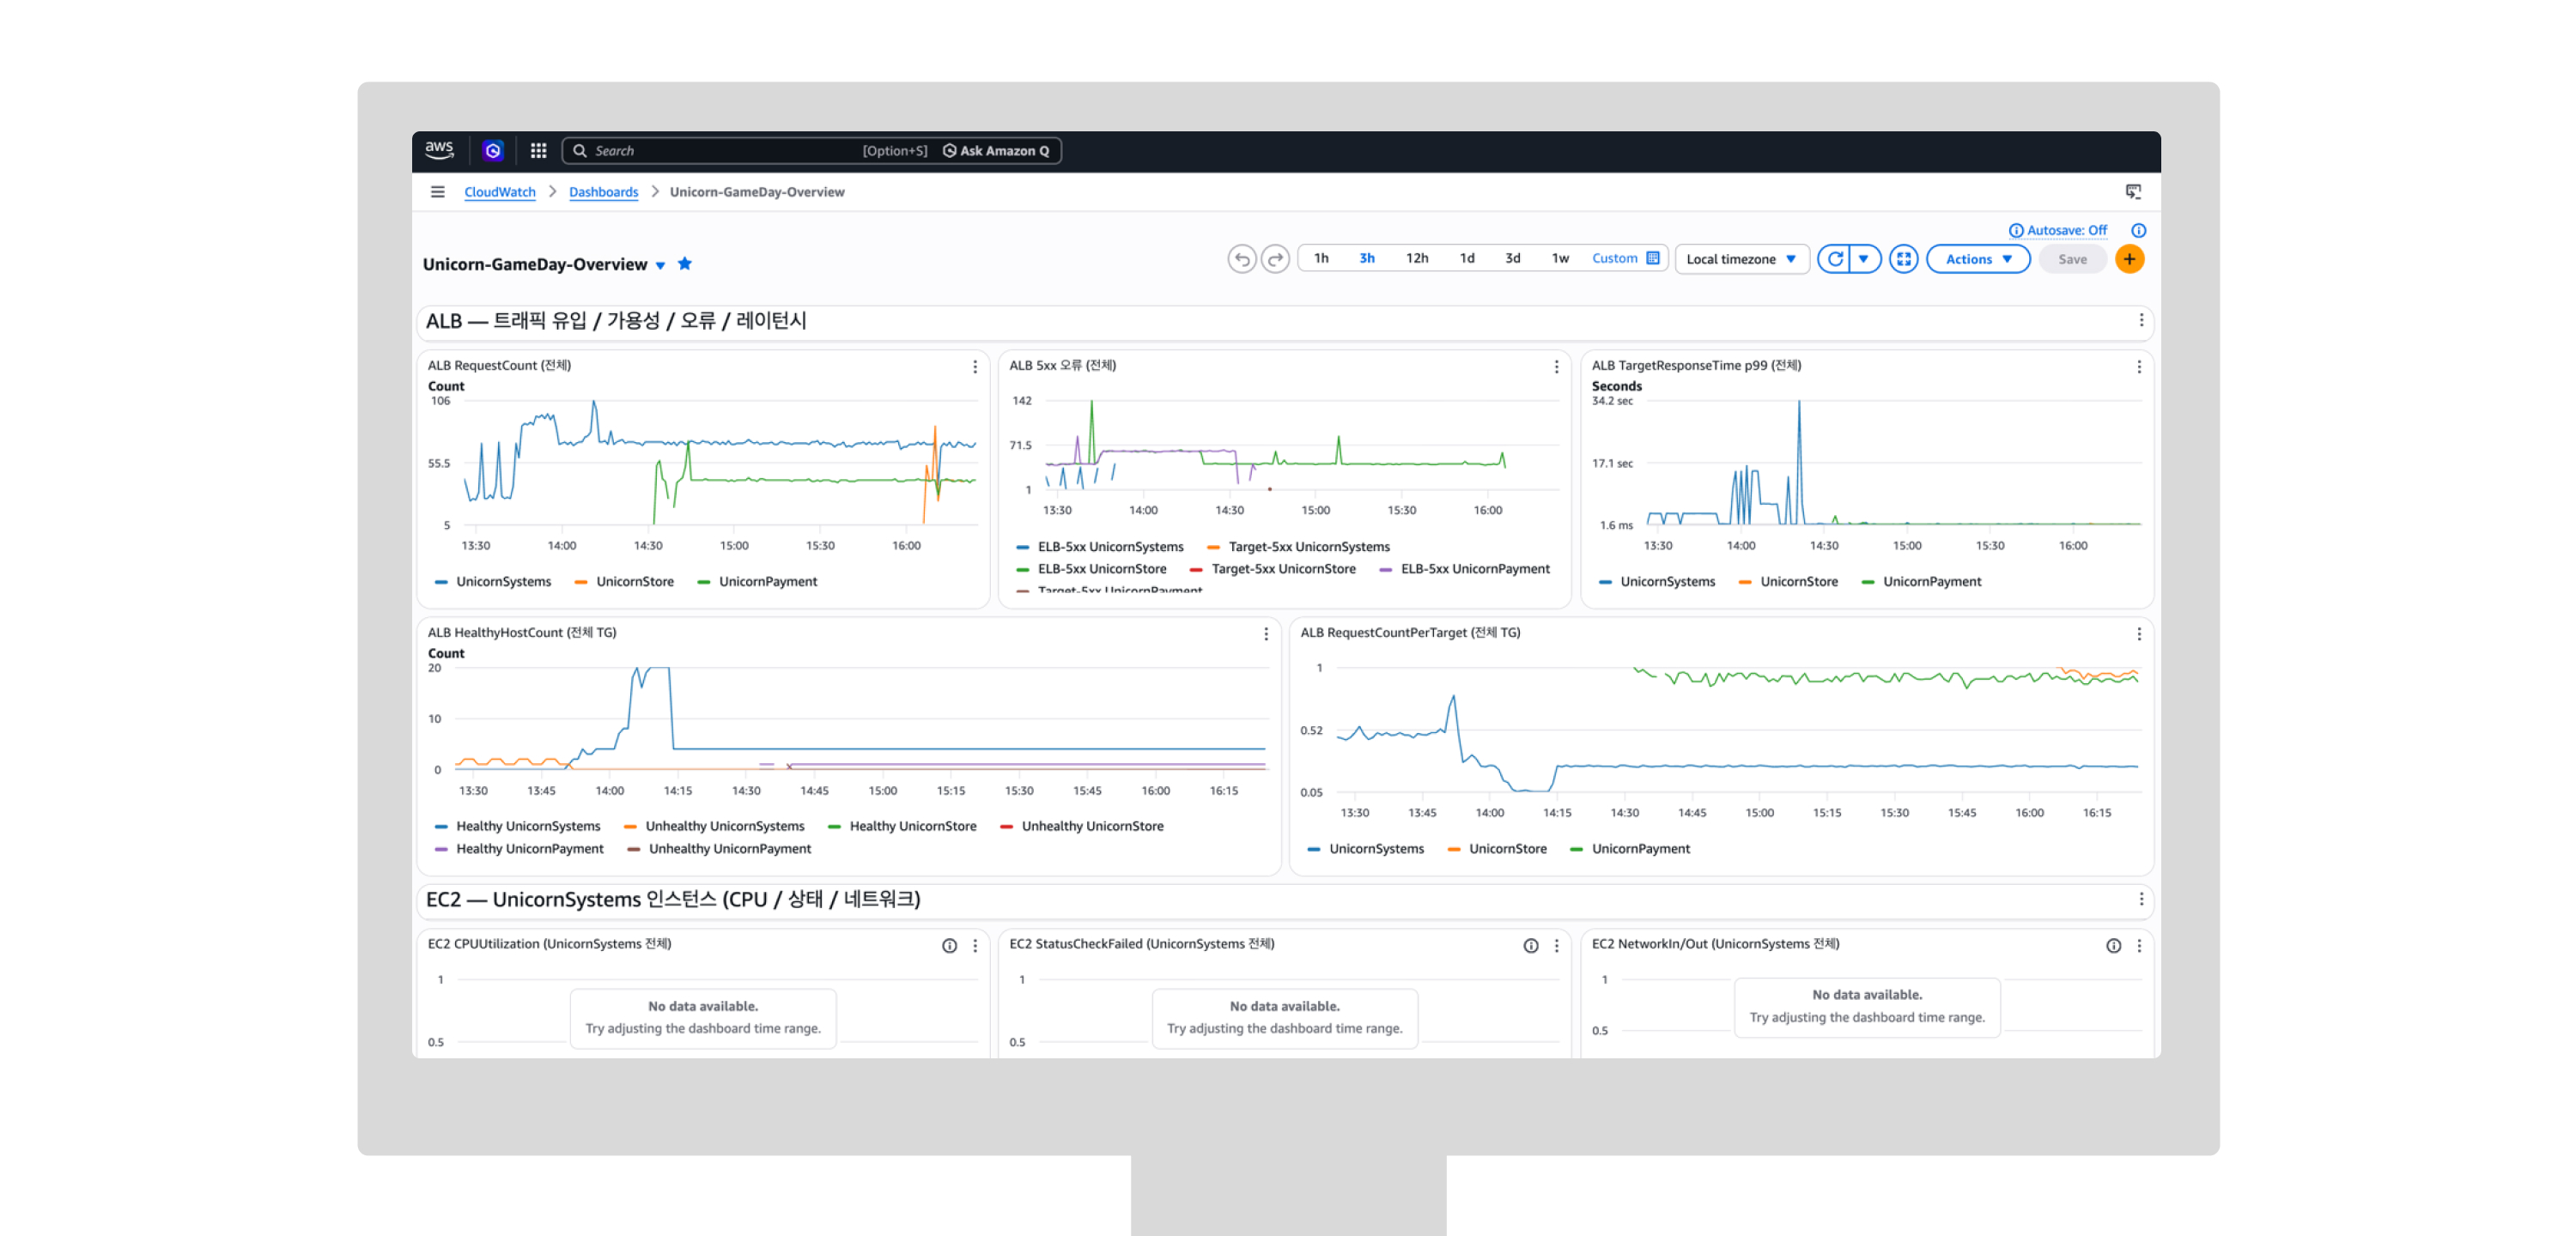Viewport: 2576px width, 1236px height.
Task: Select the 1w time range
Action: [x=1560, y=258]
